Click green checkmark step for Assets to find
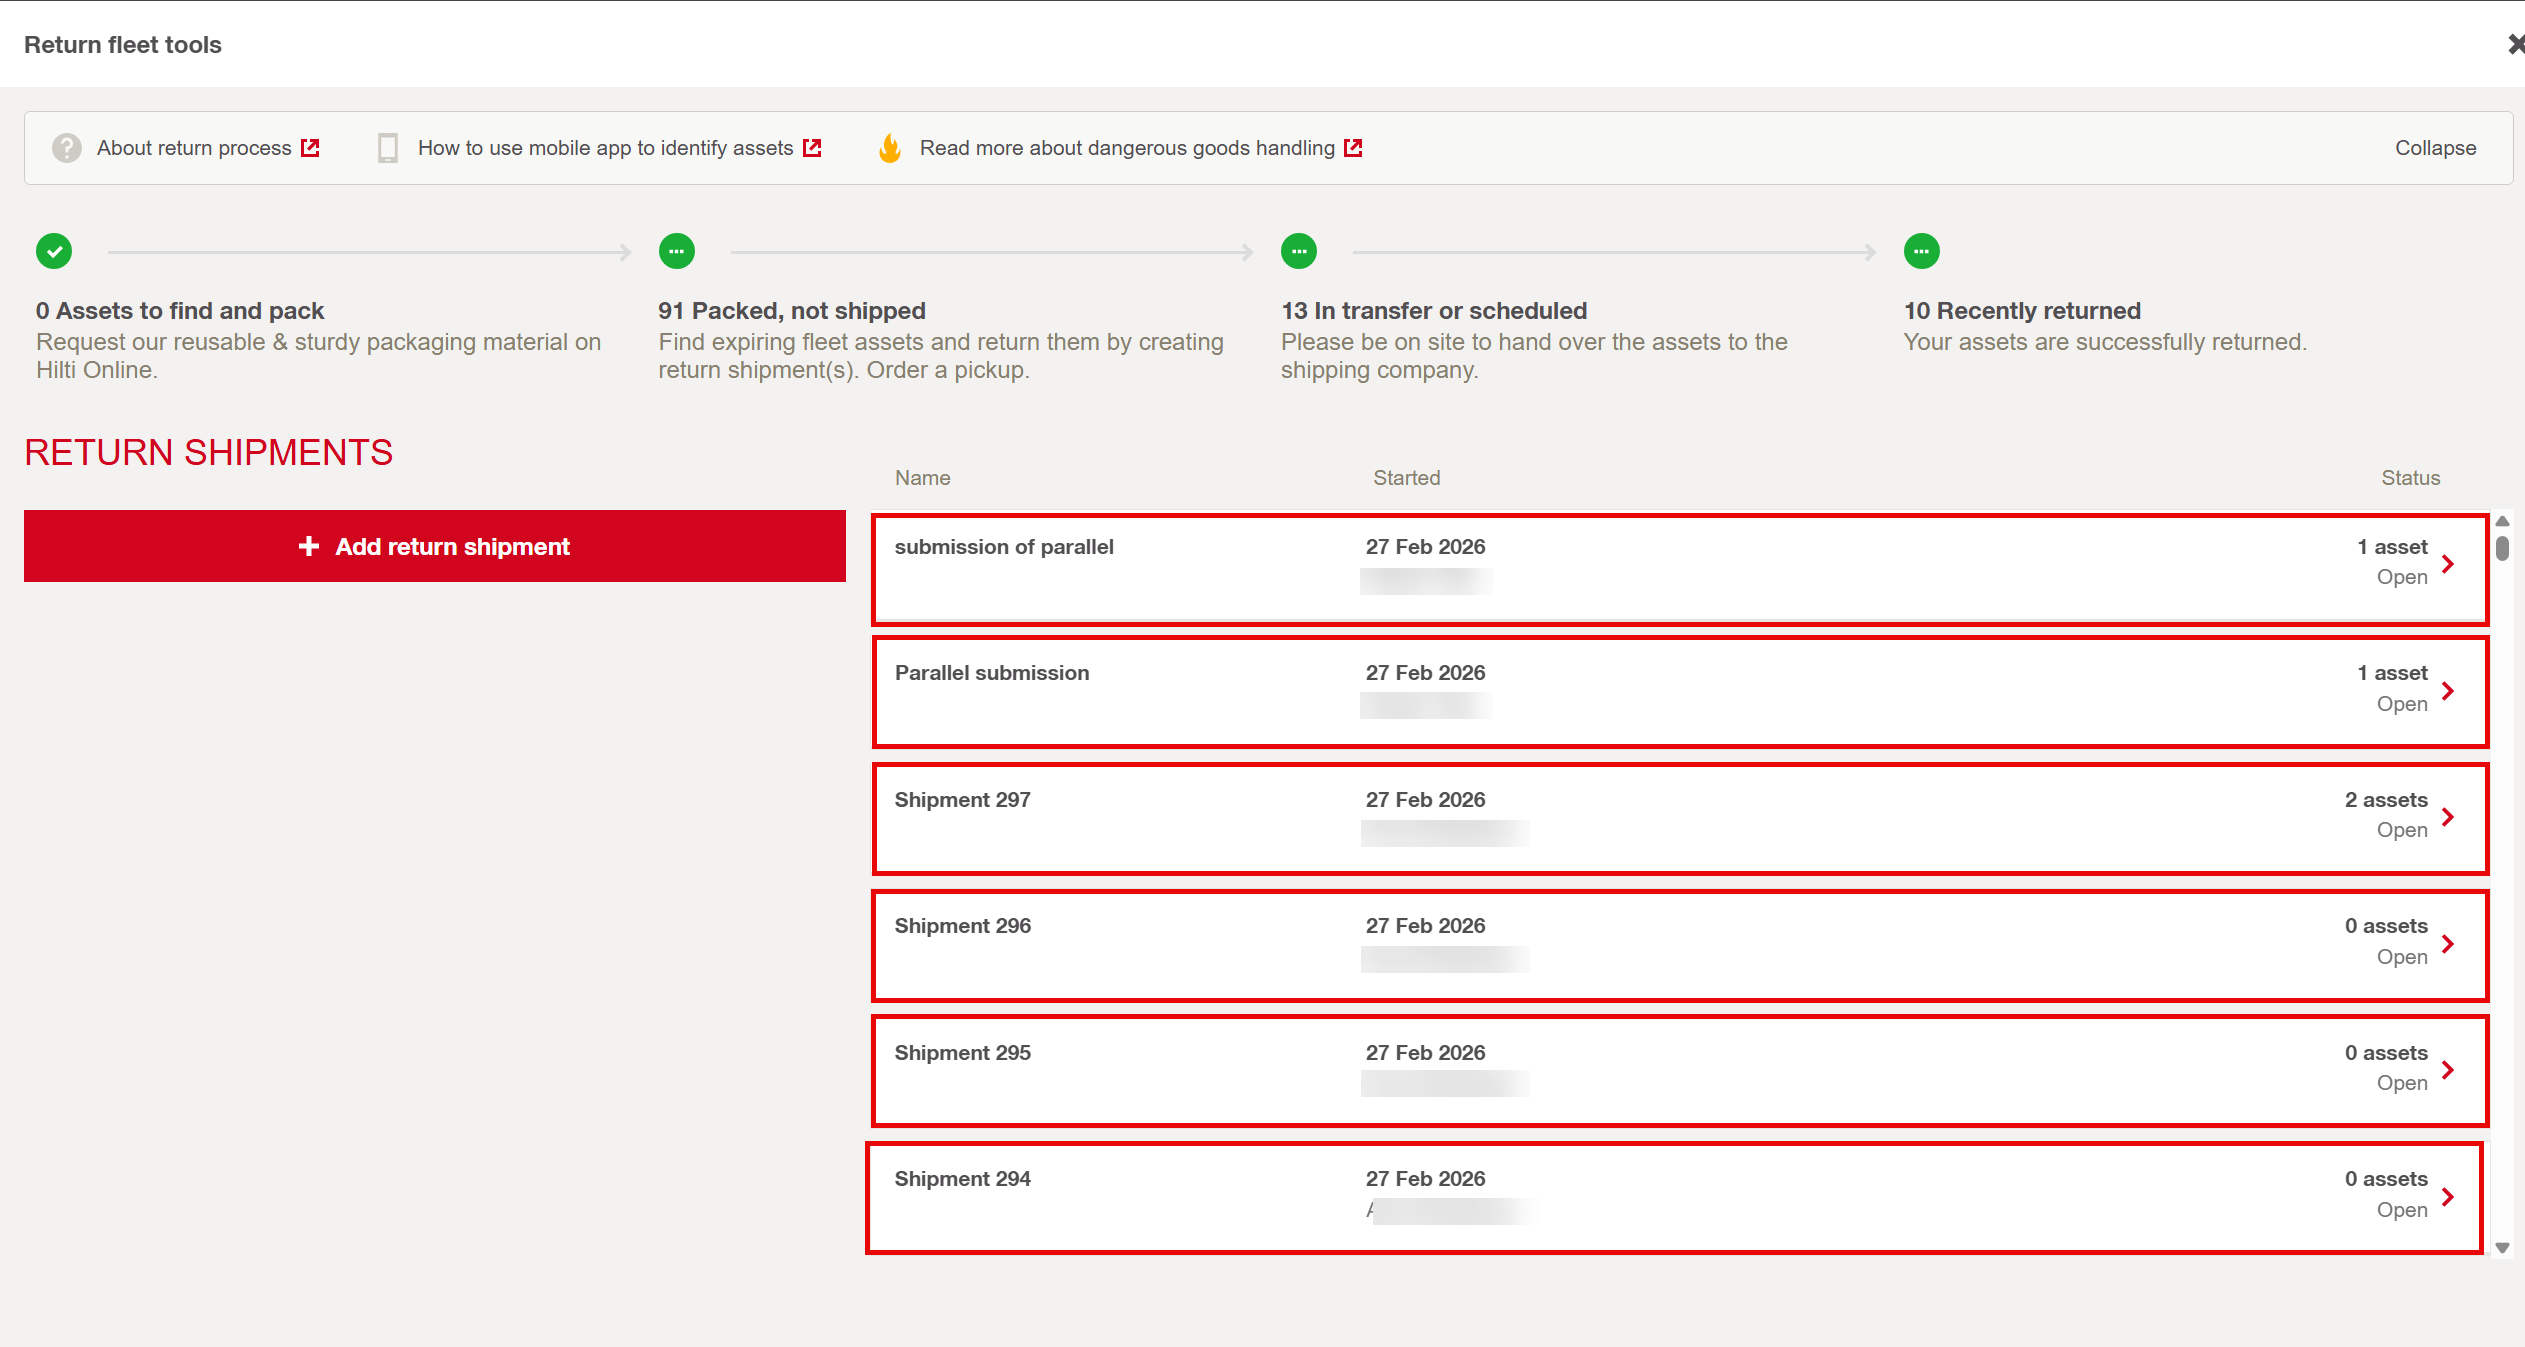This screenshot has height=1347, width=2525. [x=54, y=251]
